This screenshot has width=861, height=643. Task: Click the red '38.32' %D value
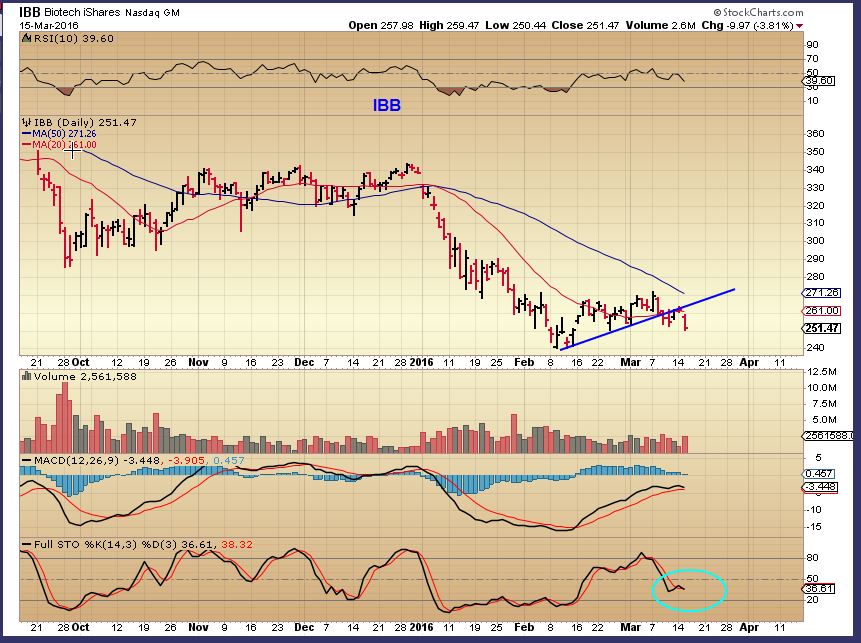pos(237,544)
